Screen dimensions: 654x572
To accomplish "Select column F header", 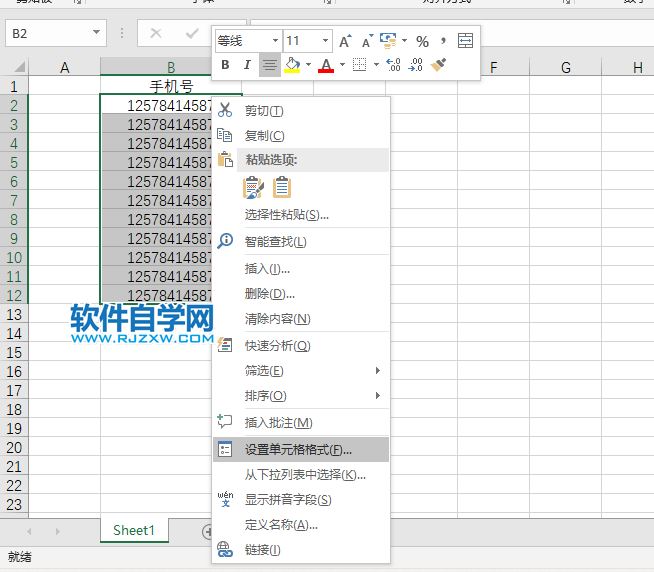I will click(x=494, y=67).
